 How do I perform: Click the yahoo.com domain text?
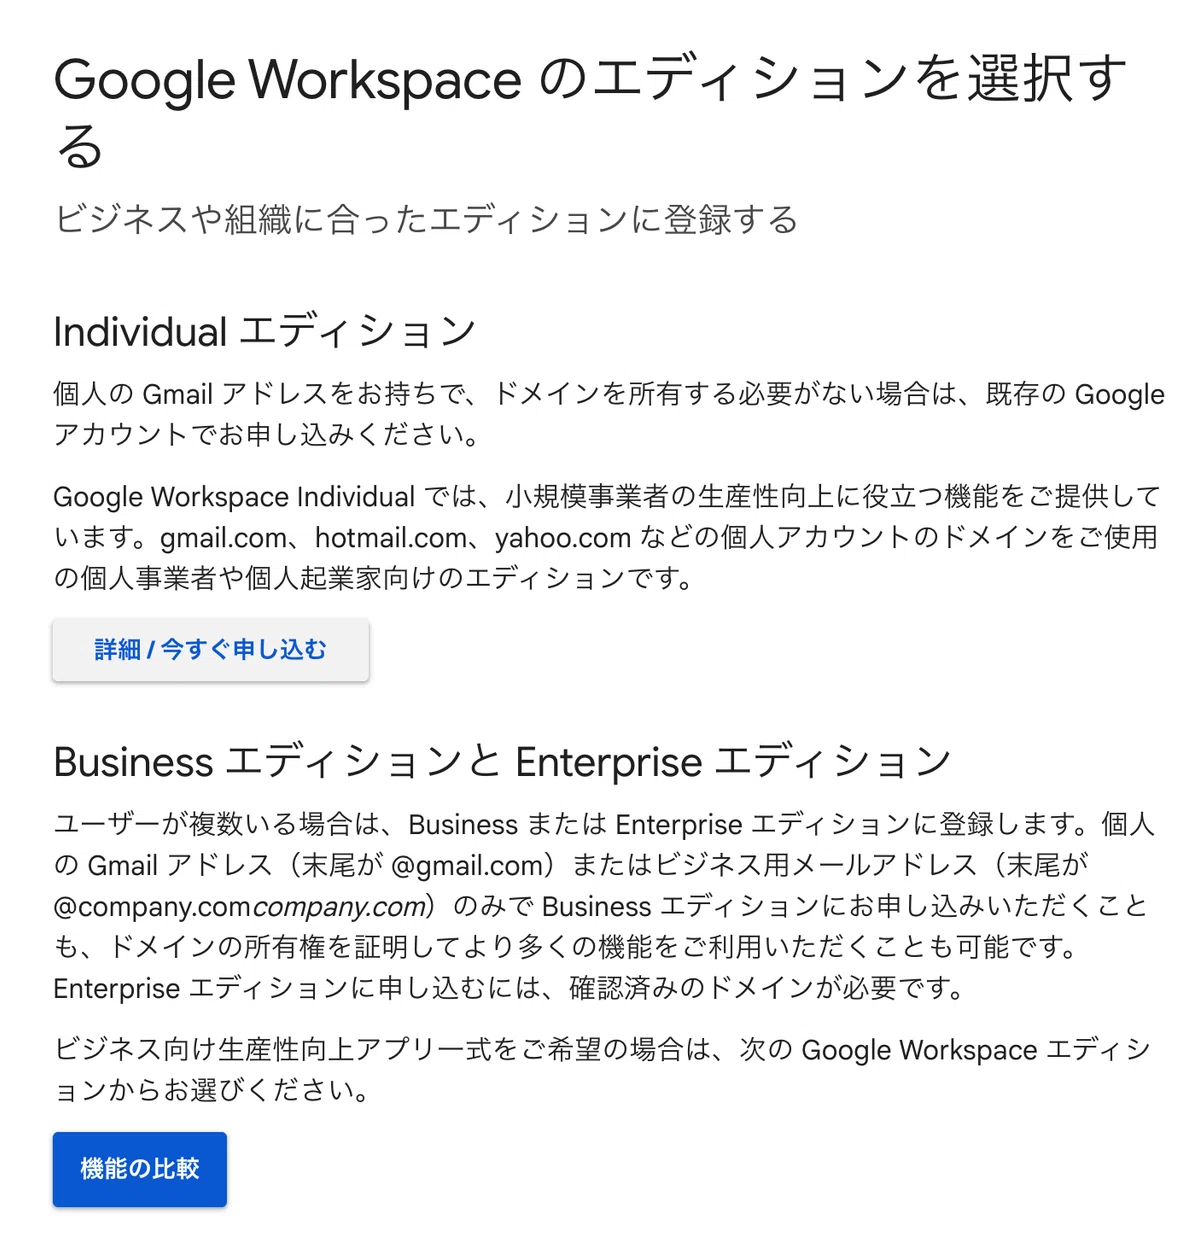[562, 538]
